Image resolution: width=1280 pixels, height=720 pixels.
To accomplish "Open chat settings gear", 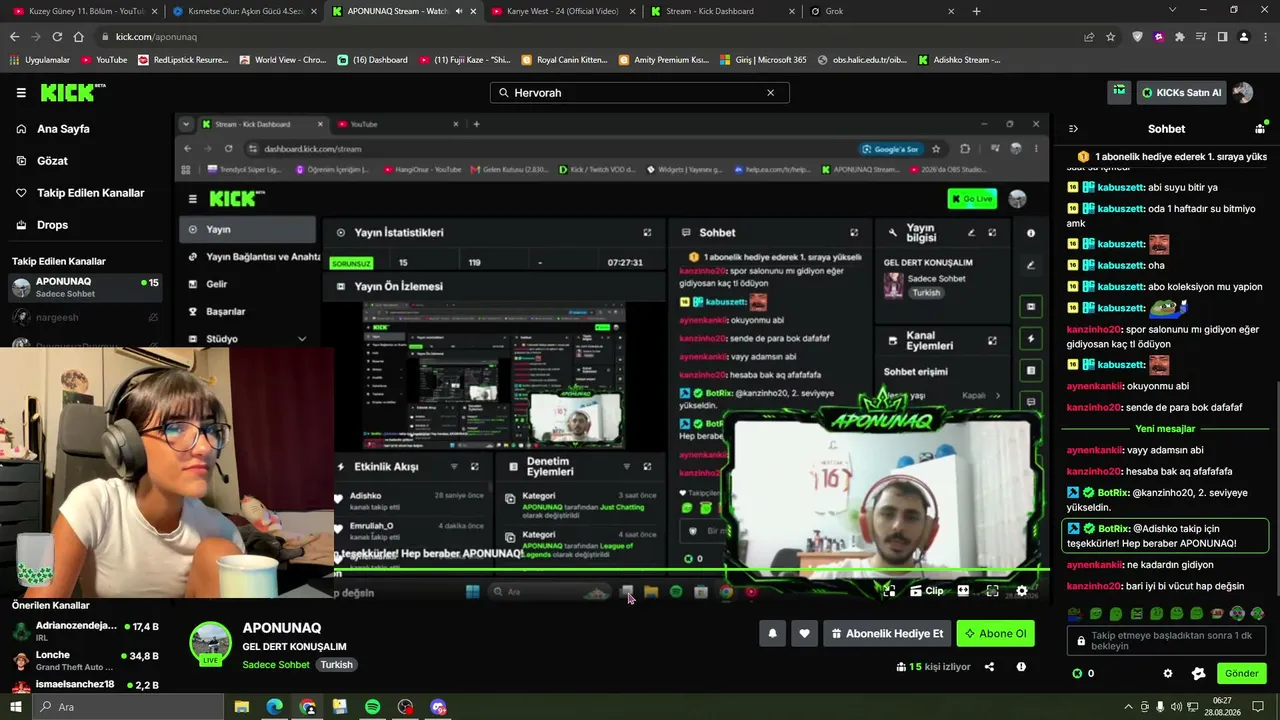I will pyautogui.click(x=1167, y=673).
